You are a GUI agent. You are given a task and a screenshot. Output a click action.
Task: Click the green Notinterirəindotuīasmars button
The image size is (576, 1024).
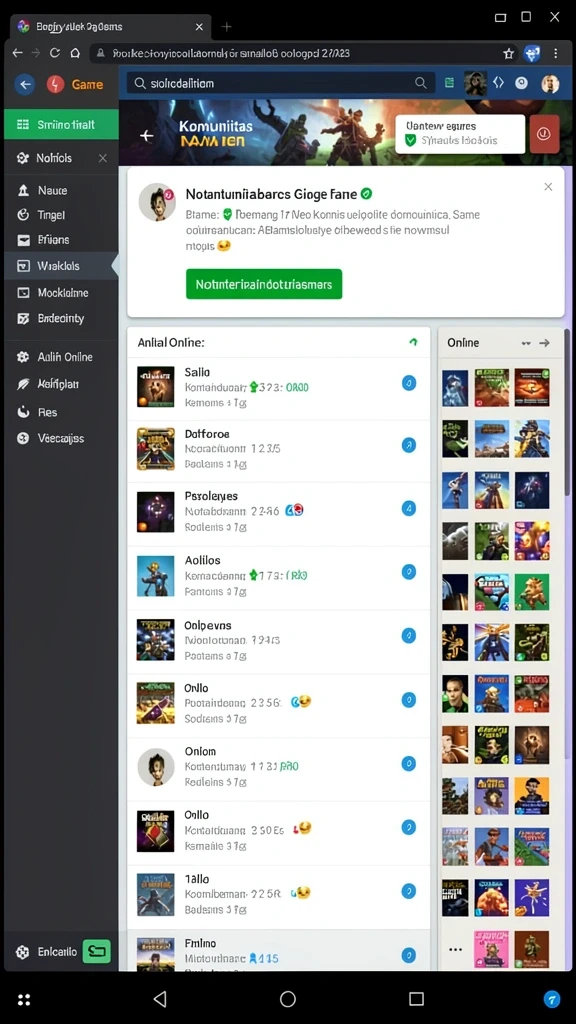[x=264, y=284]
